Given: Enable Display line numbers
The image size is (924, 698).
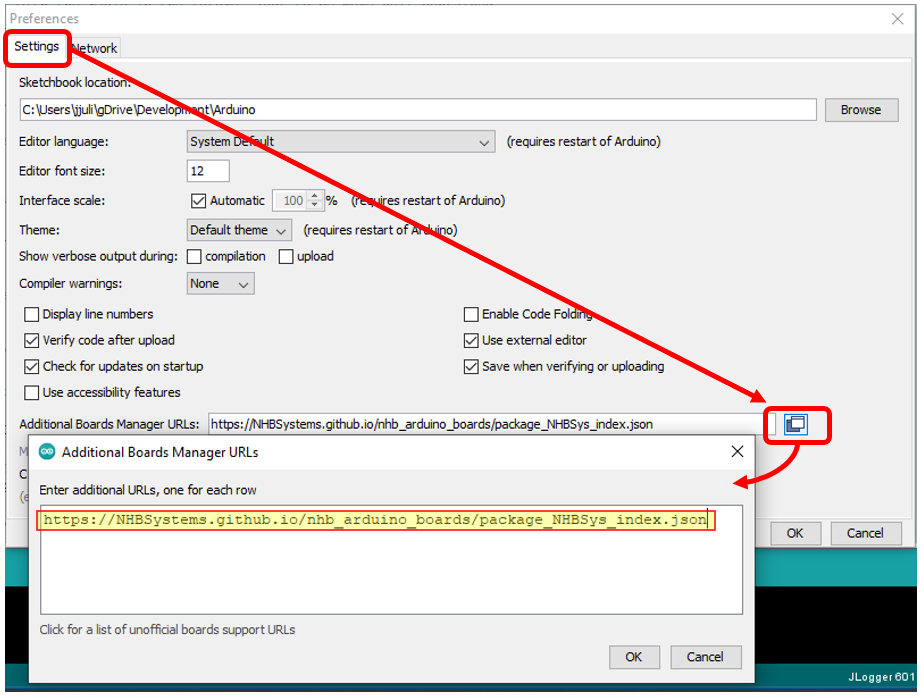Looking at the screenshot, I should (x=31, y=314).
